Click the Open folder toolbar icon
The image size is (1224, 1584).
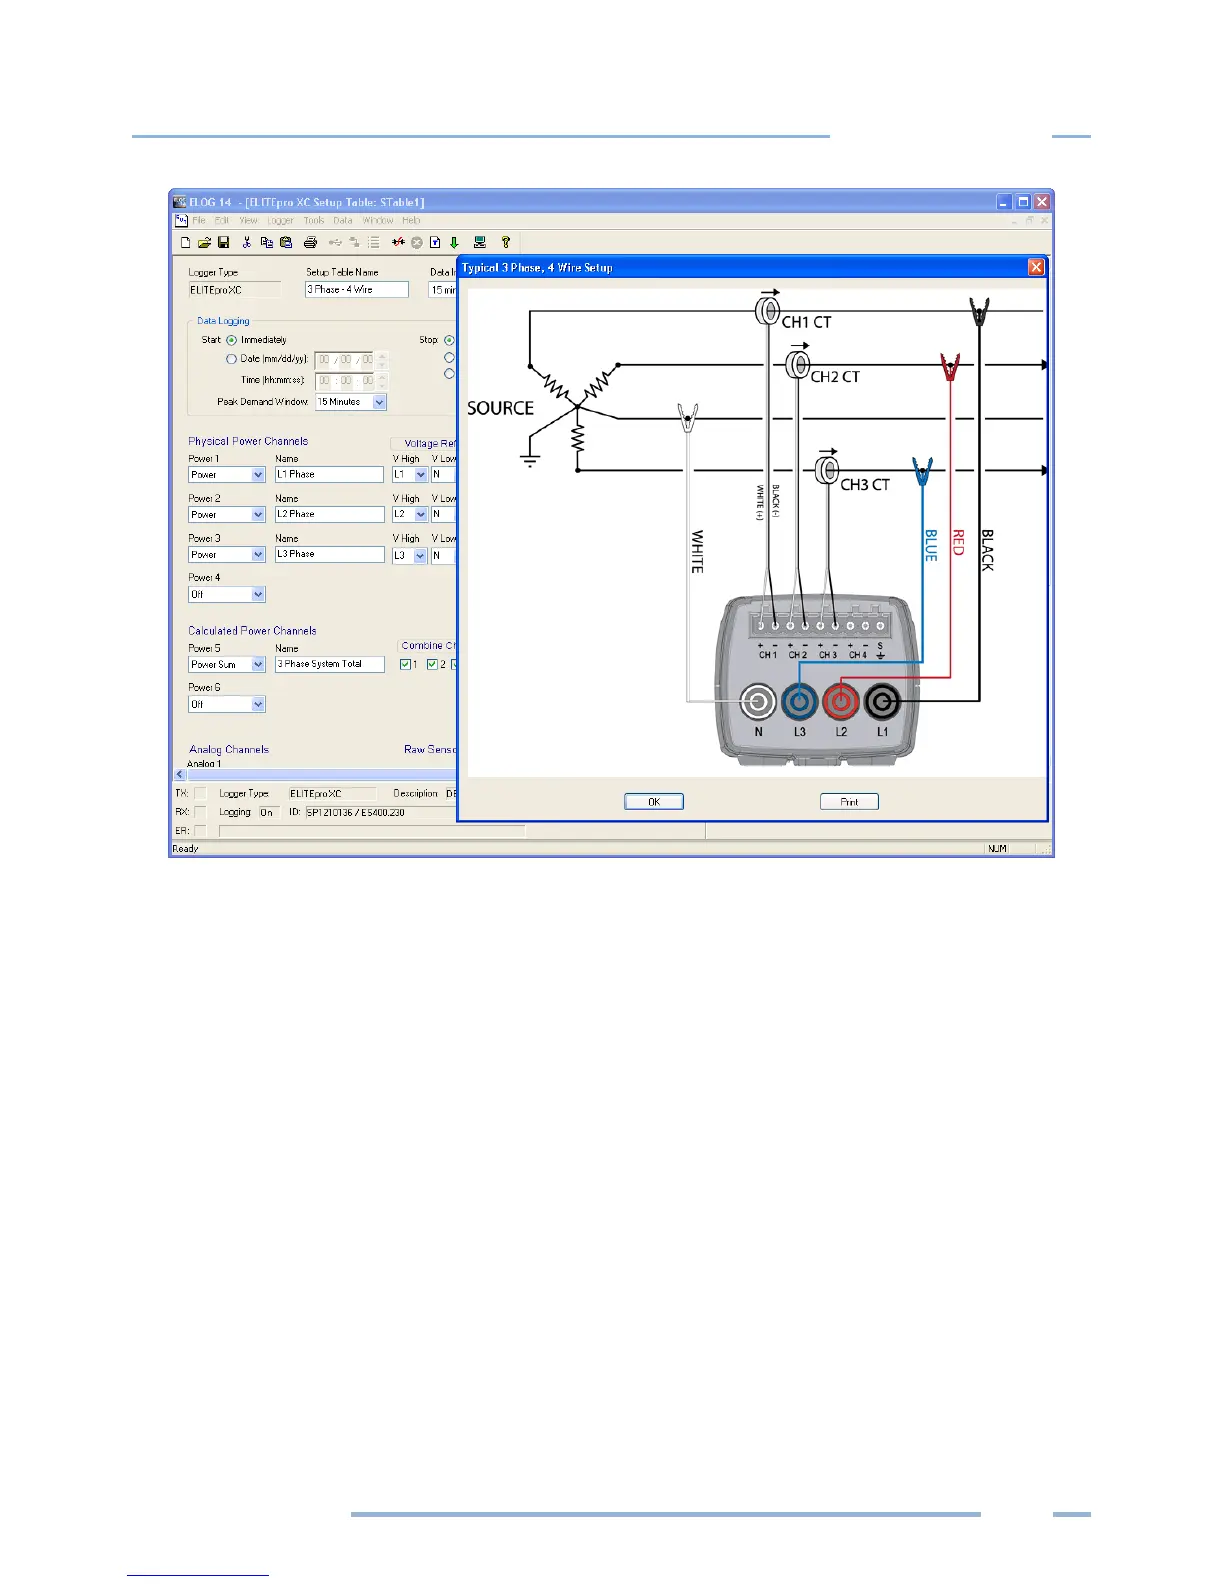point(204,242)
